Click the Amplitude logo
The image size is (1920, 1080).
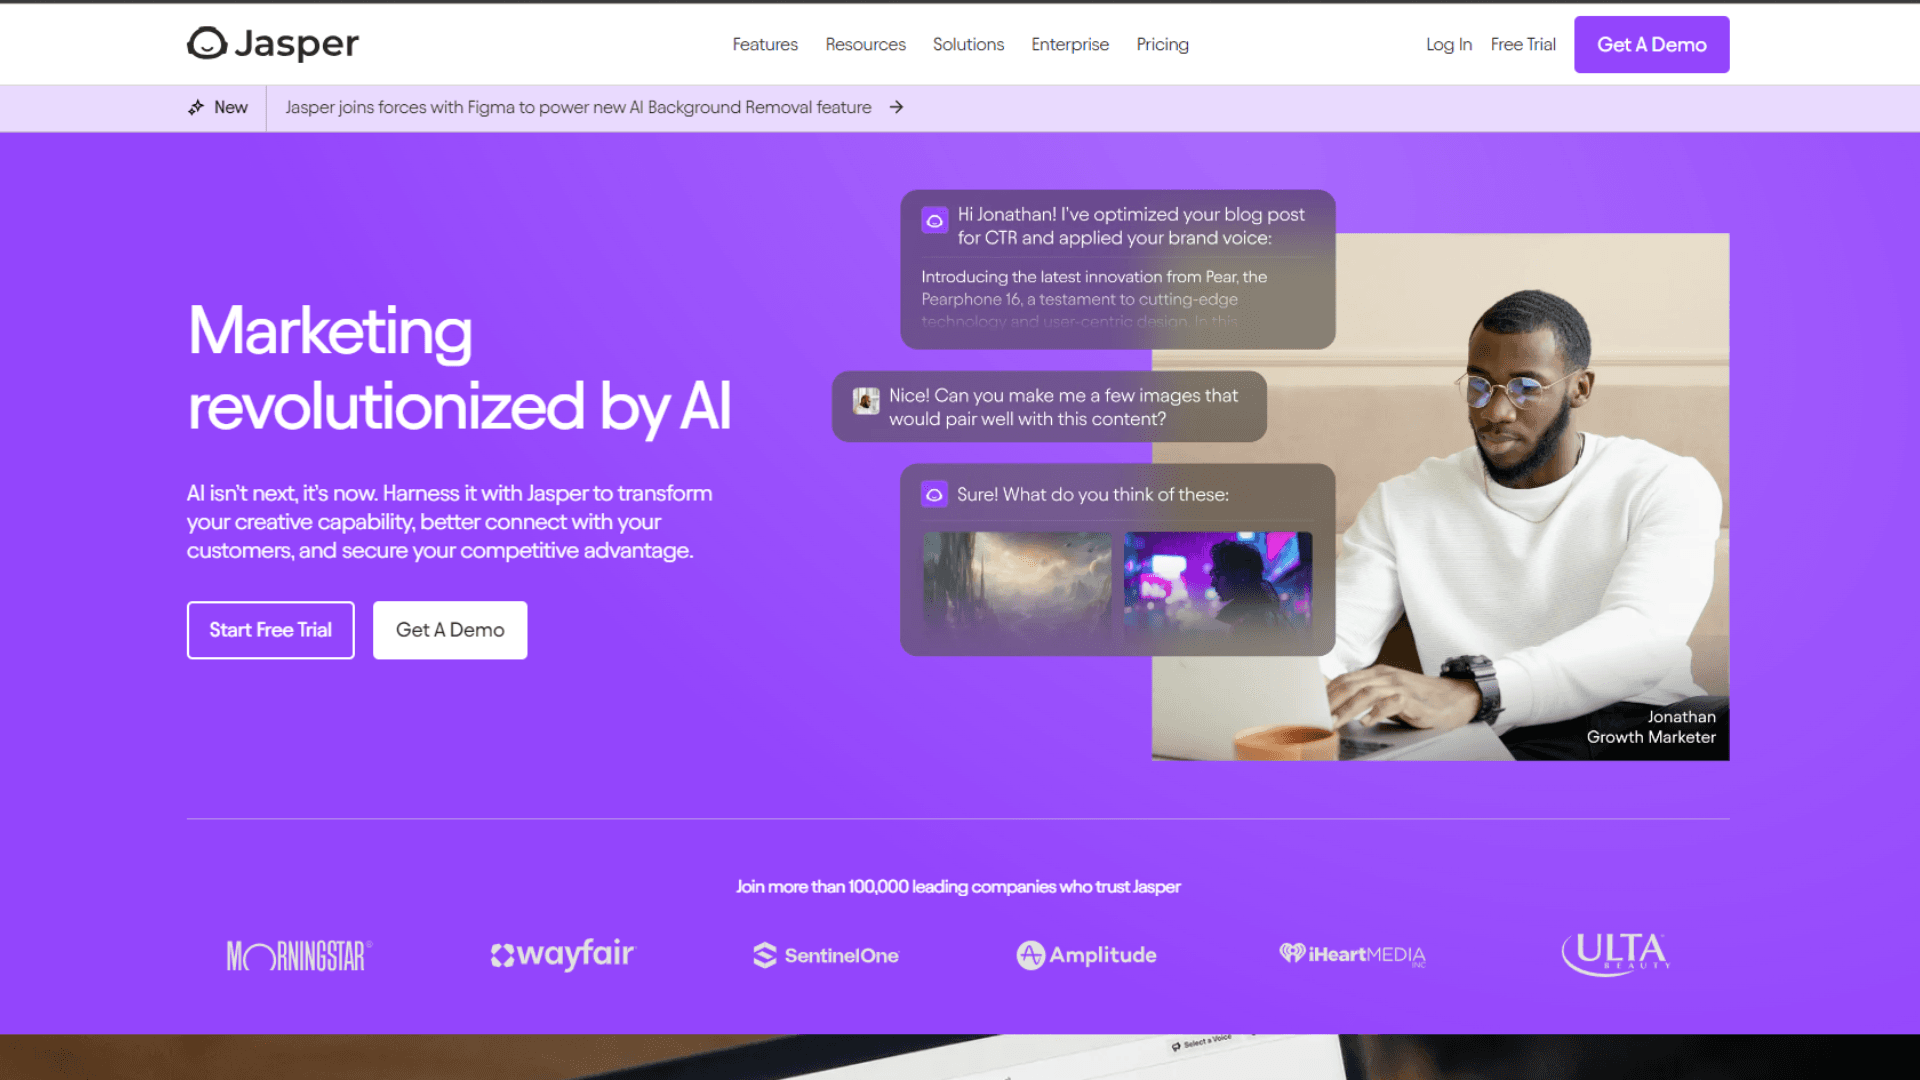pyautogui.click(x=1087, y=955)
